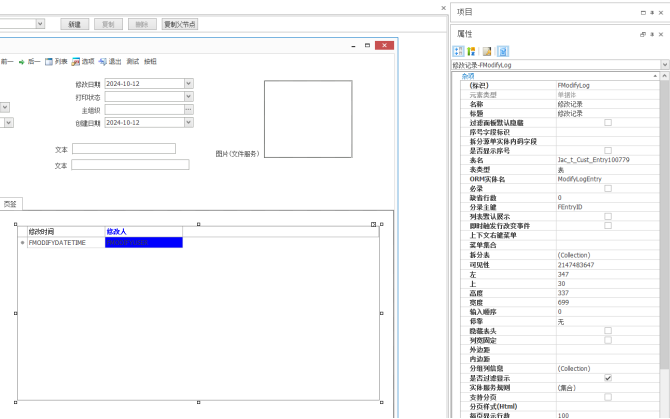Click the 列表 (list) icon in form toolbar
The width and height of the screenshot is (670, 419).
tap(49, 61)
